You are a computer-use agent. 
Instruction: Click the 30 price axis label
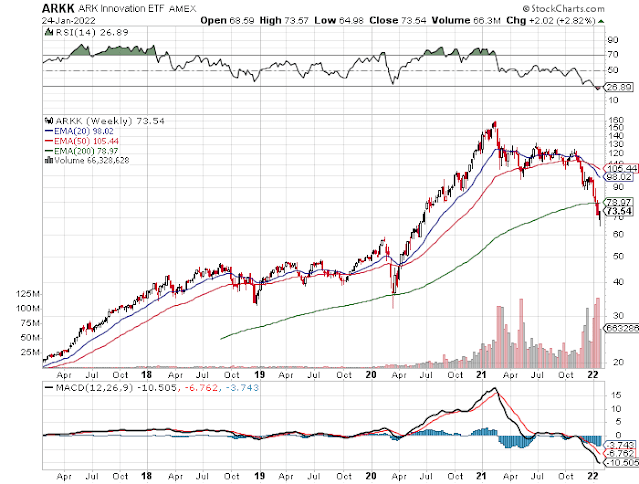coord(618,316)
